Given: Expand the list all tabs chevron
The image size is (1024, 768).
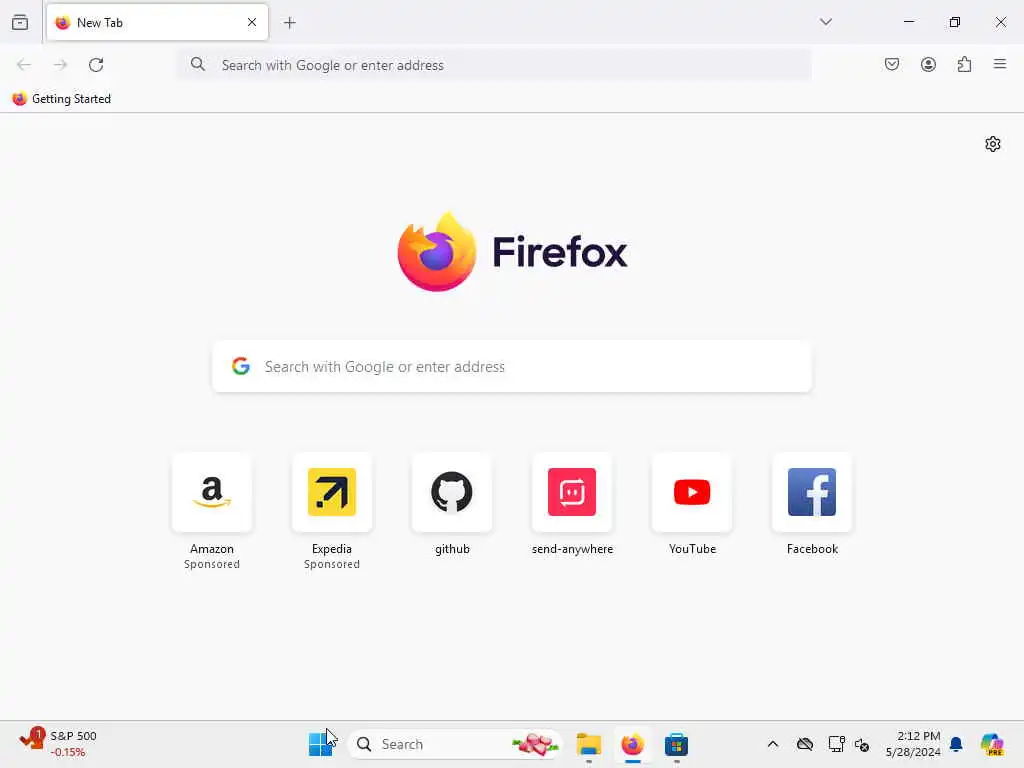Looking at the screenshot, I should (826, 22).
